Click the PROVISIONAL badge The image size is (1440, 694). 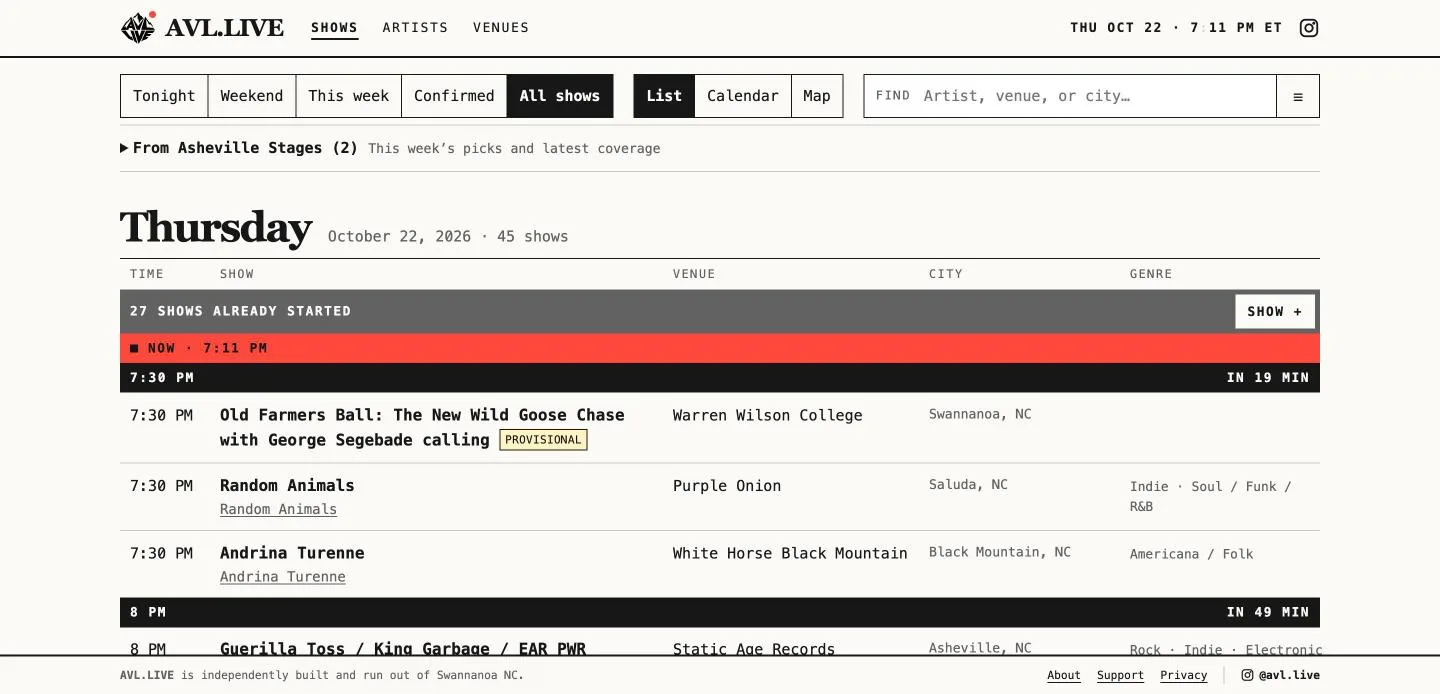pos(543,440)
